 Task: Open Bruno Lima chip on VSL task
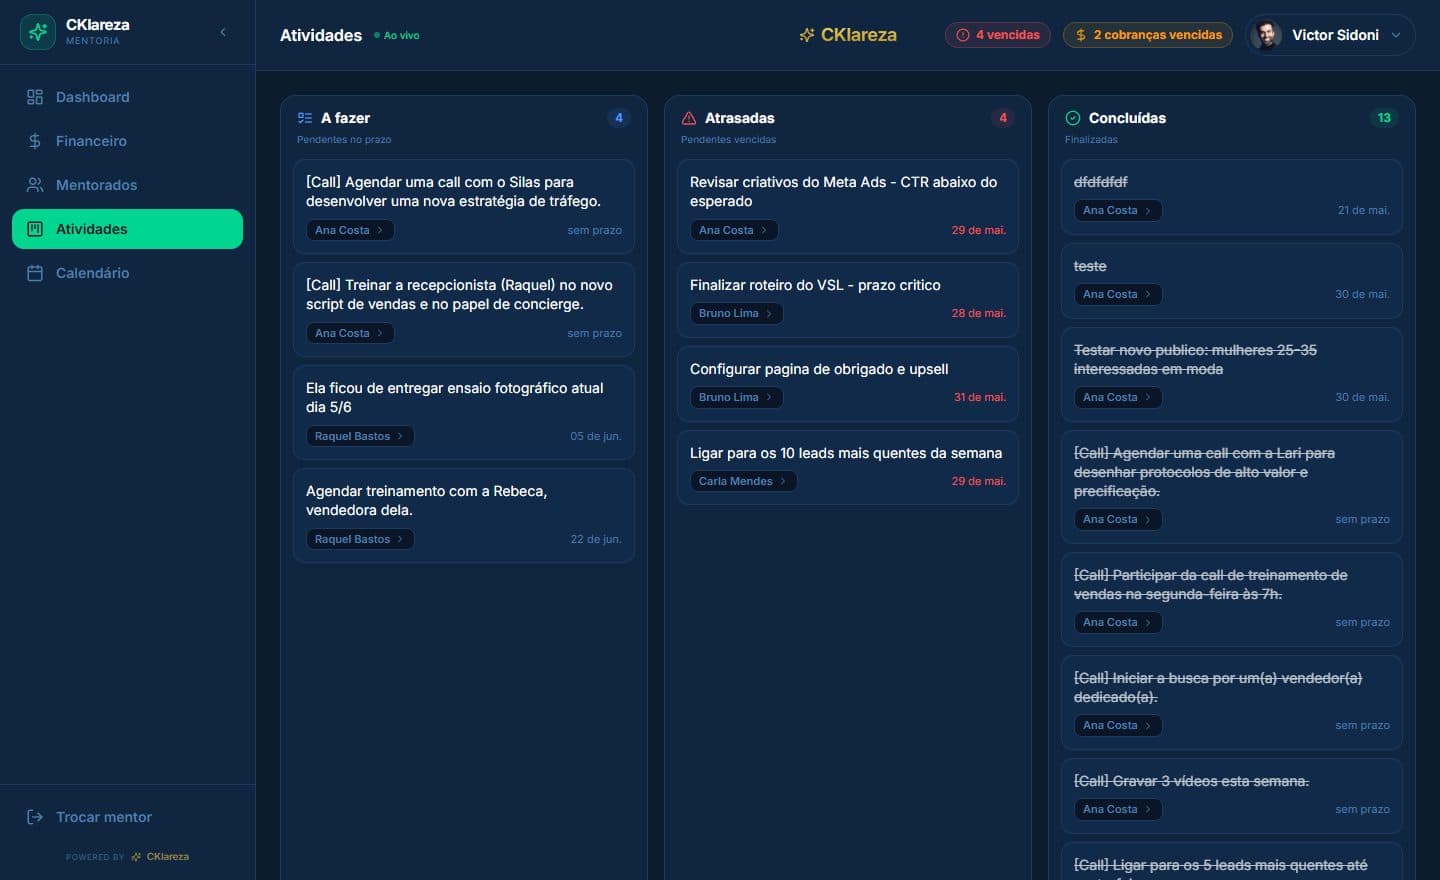click(x=736, y=313)
